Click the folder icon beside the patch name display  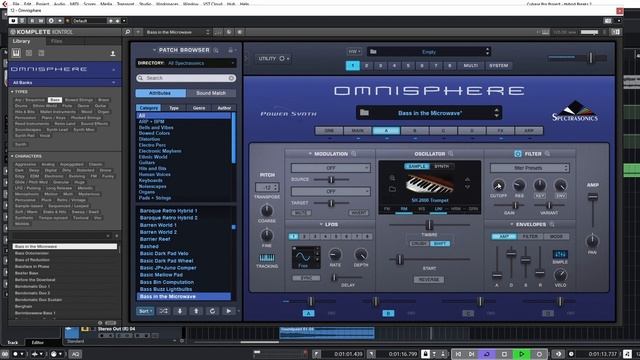click(x=364, y=113)
